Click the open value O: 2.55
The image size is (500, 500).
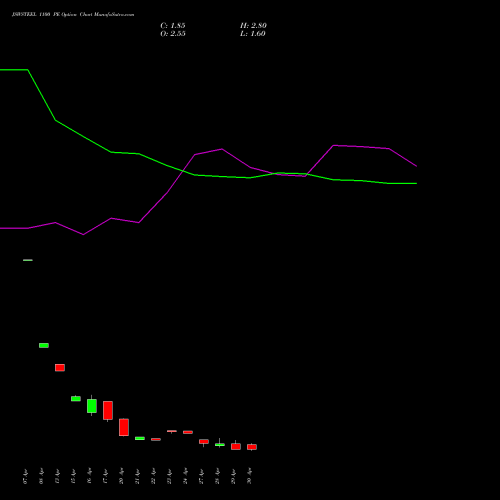tap(173, 34)
